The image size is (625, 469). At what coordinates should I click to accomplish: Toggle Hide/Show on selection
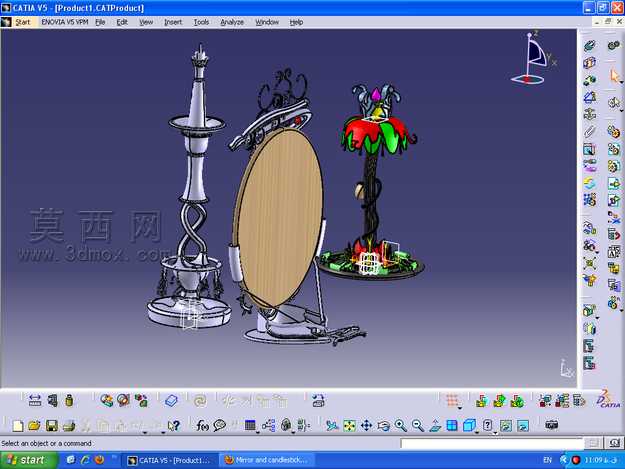pyautogui.click(x=505, y=426)
